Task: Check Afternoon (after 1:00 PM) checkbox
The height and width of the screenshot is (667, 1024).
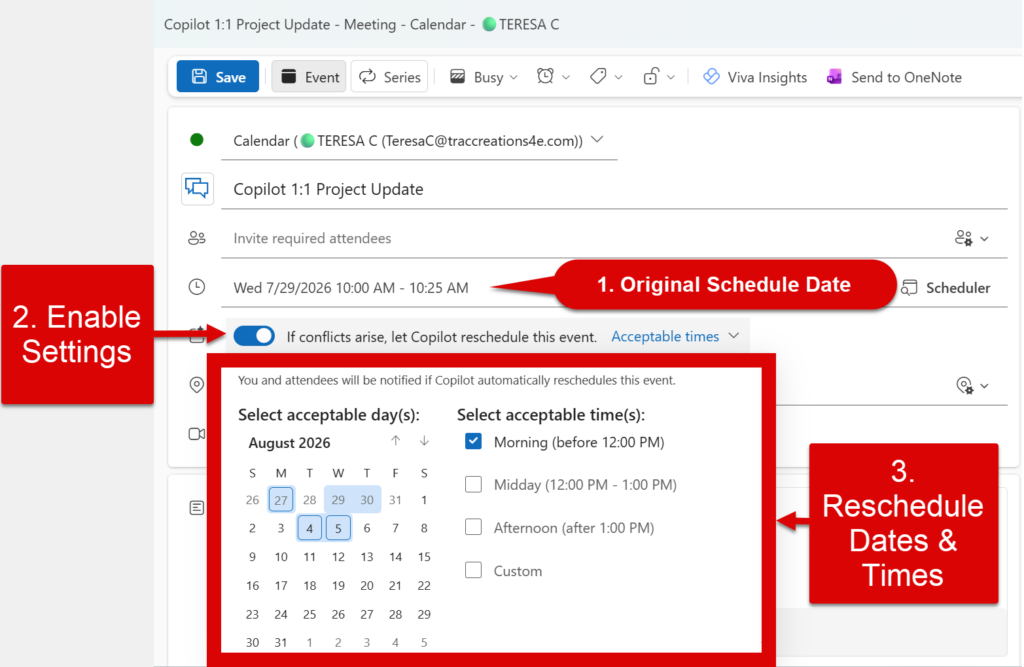Action: point(473,527)
